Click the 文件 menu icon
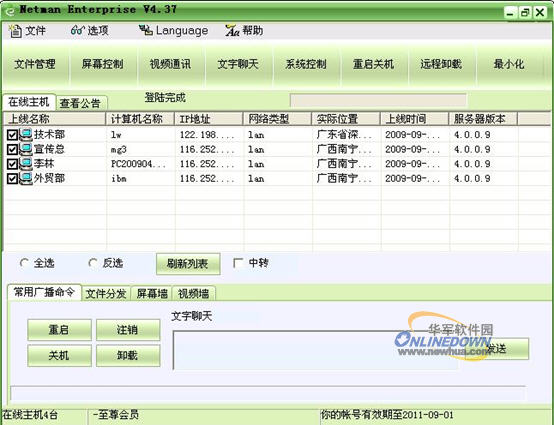 pyautogui.click(x=15, y=31)
